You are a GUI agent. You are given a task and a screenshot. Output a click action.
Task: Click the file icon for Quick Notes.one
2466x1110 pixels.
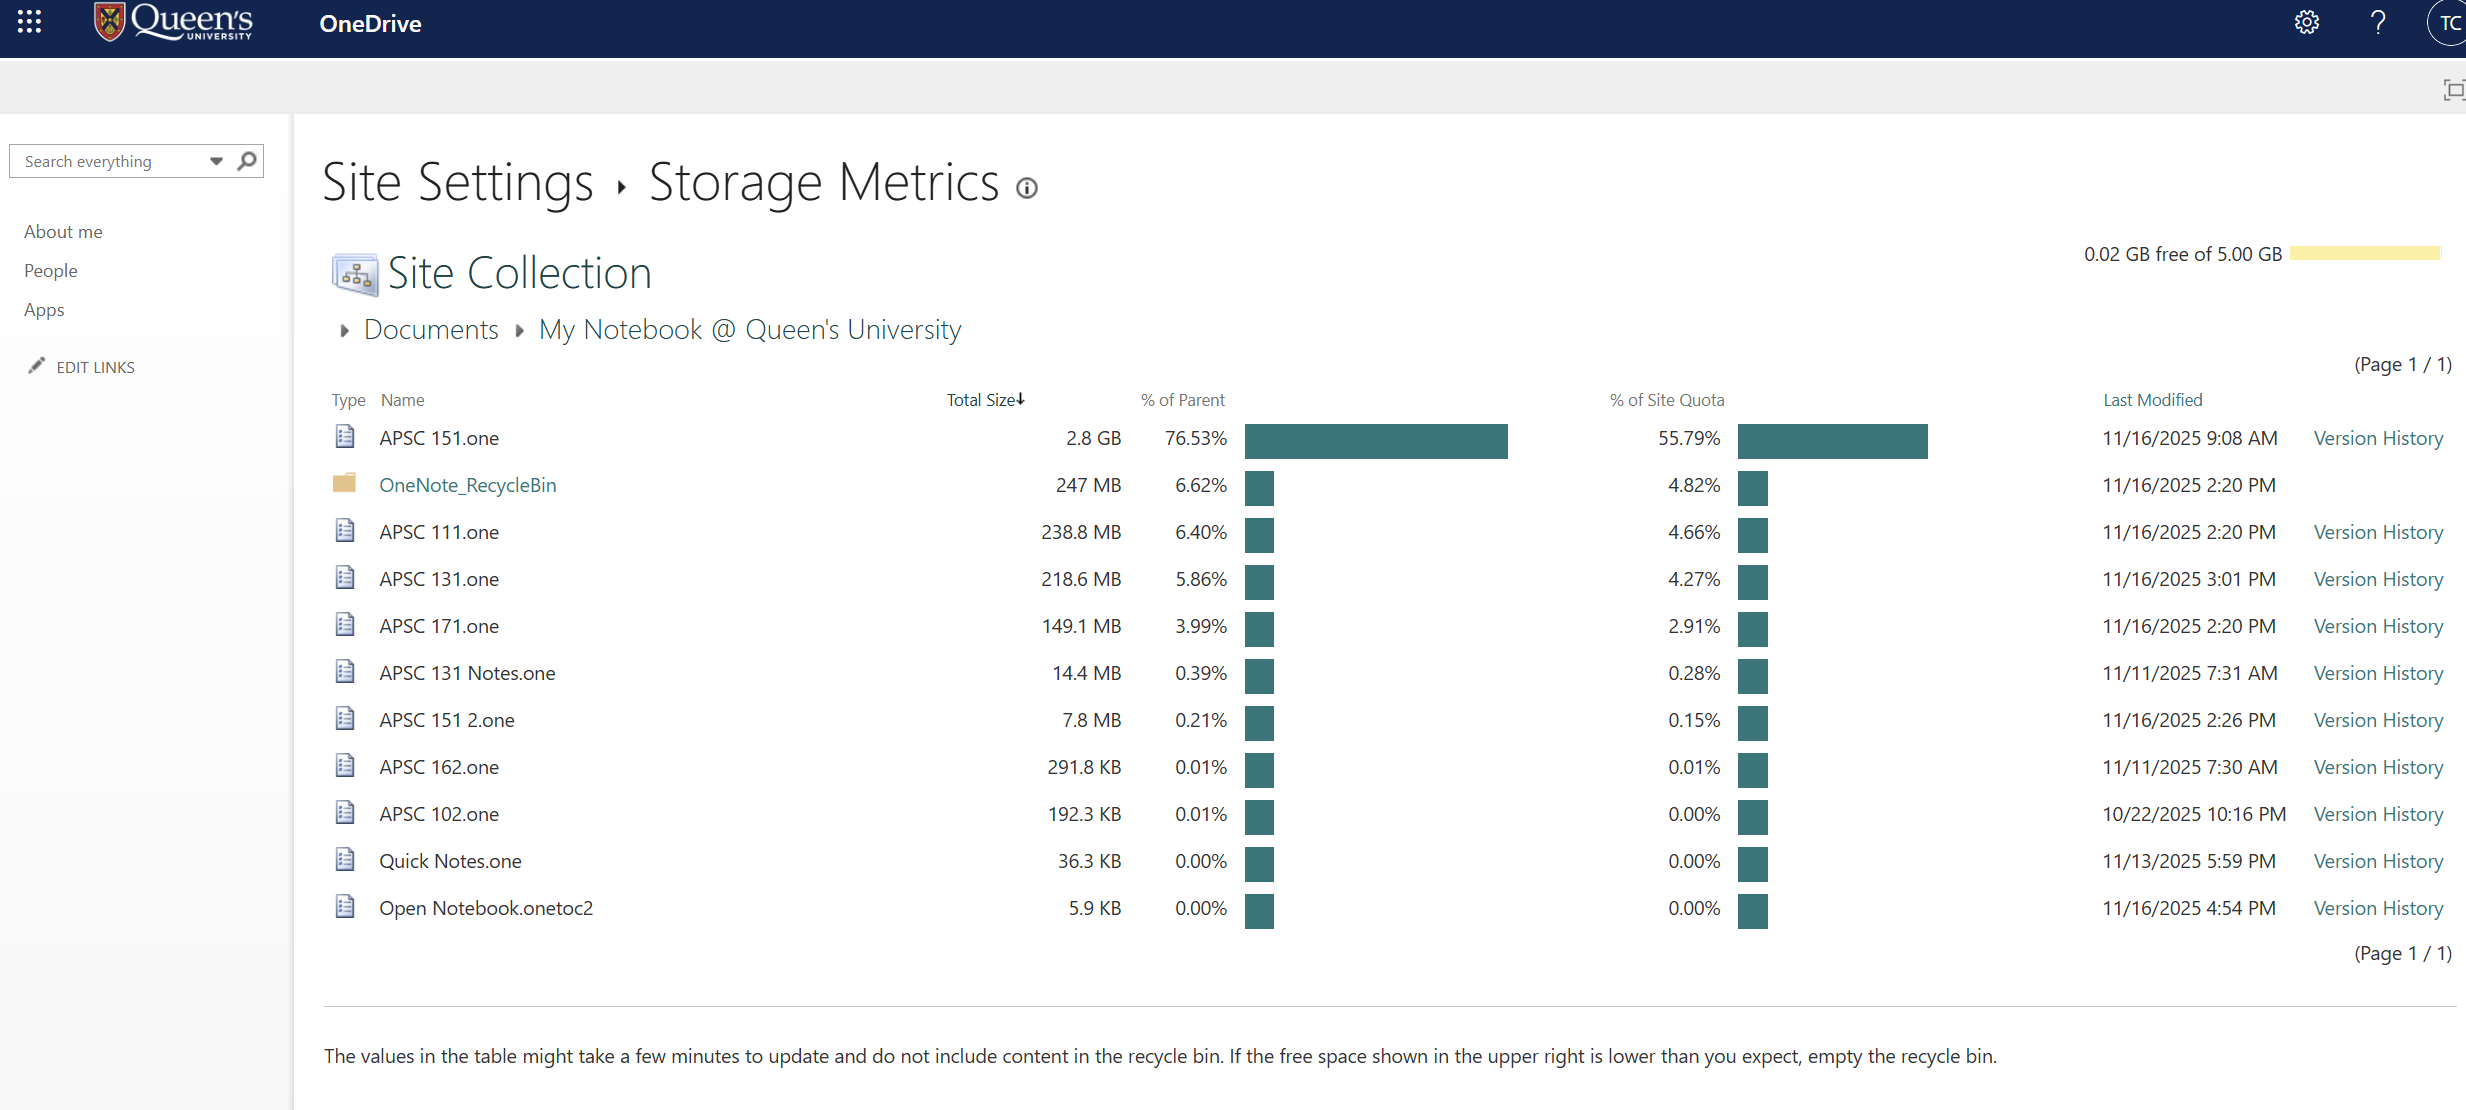pyautogui.click(x=345, y=860)
